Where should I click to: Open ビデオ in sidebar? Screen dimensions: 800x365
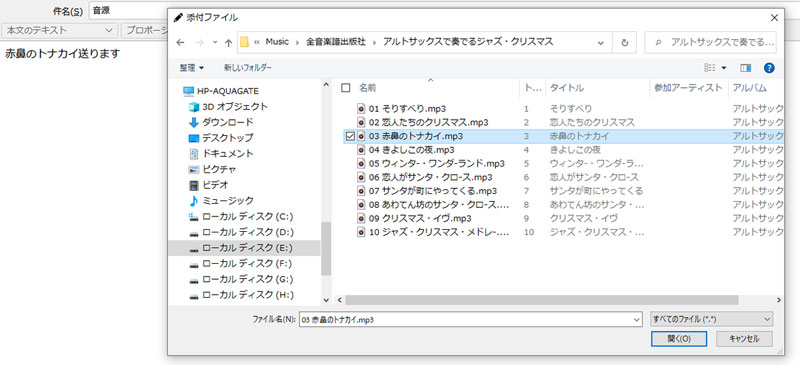click(215, 185)
